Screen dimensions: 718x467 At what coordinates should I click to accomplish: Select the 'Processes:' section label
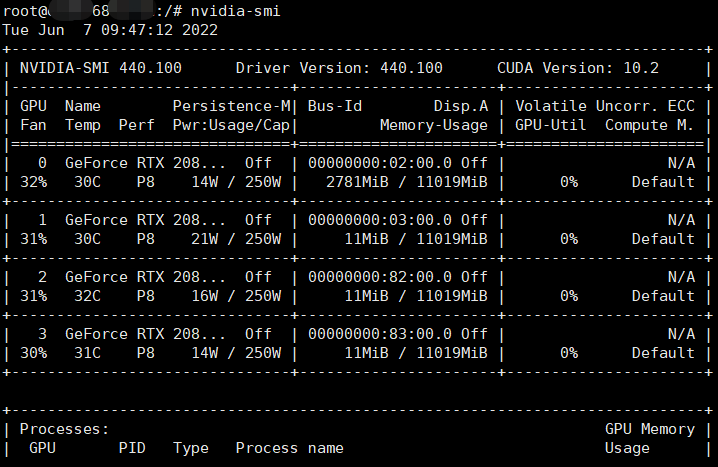click(65, 429)
